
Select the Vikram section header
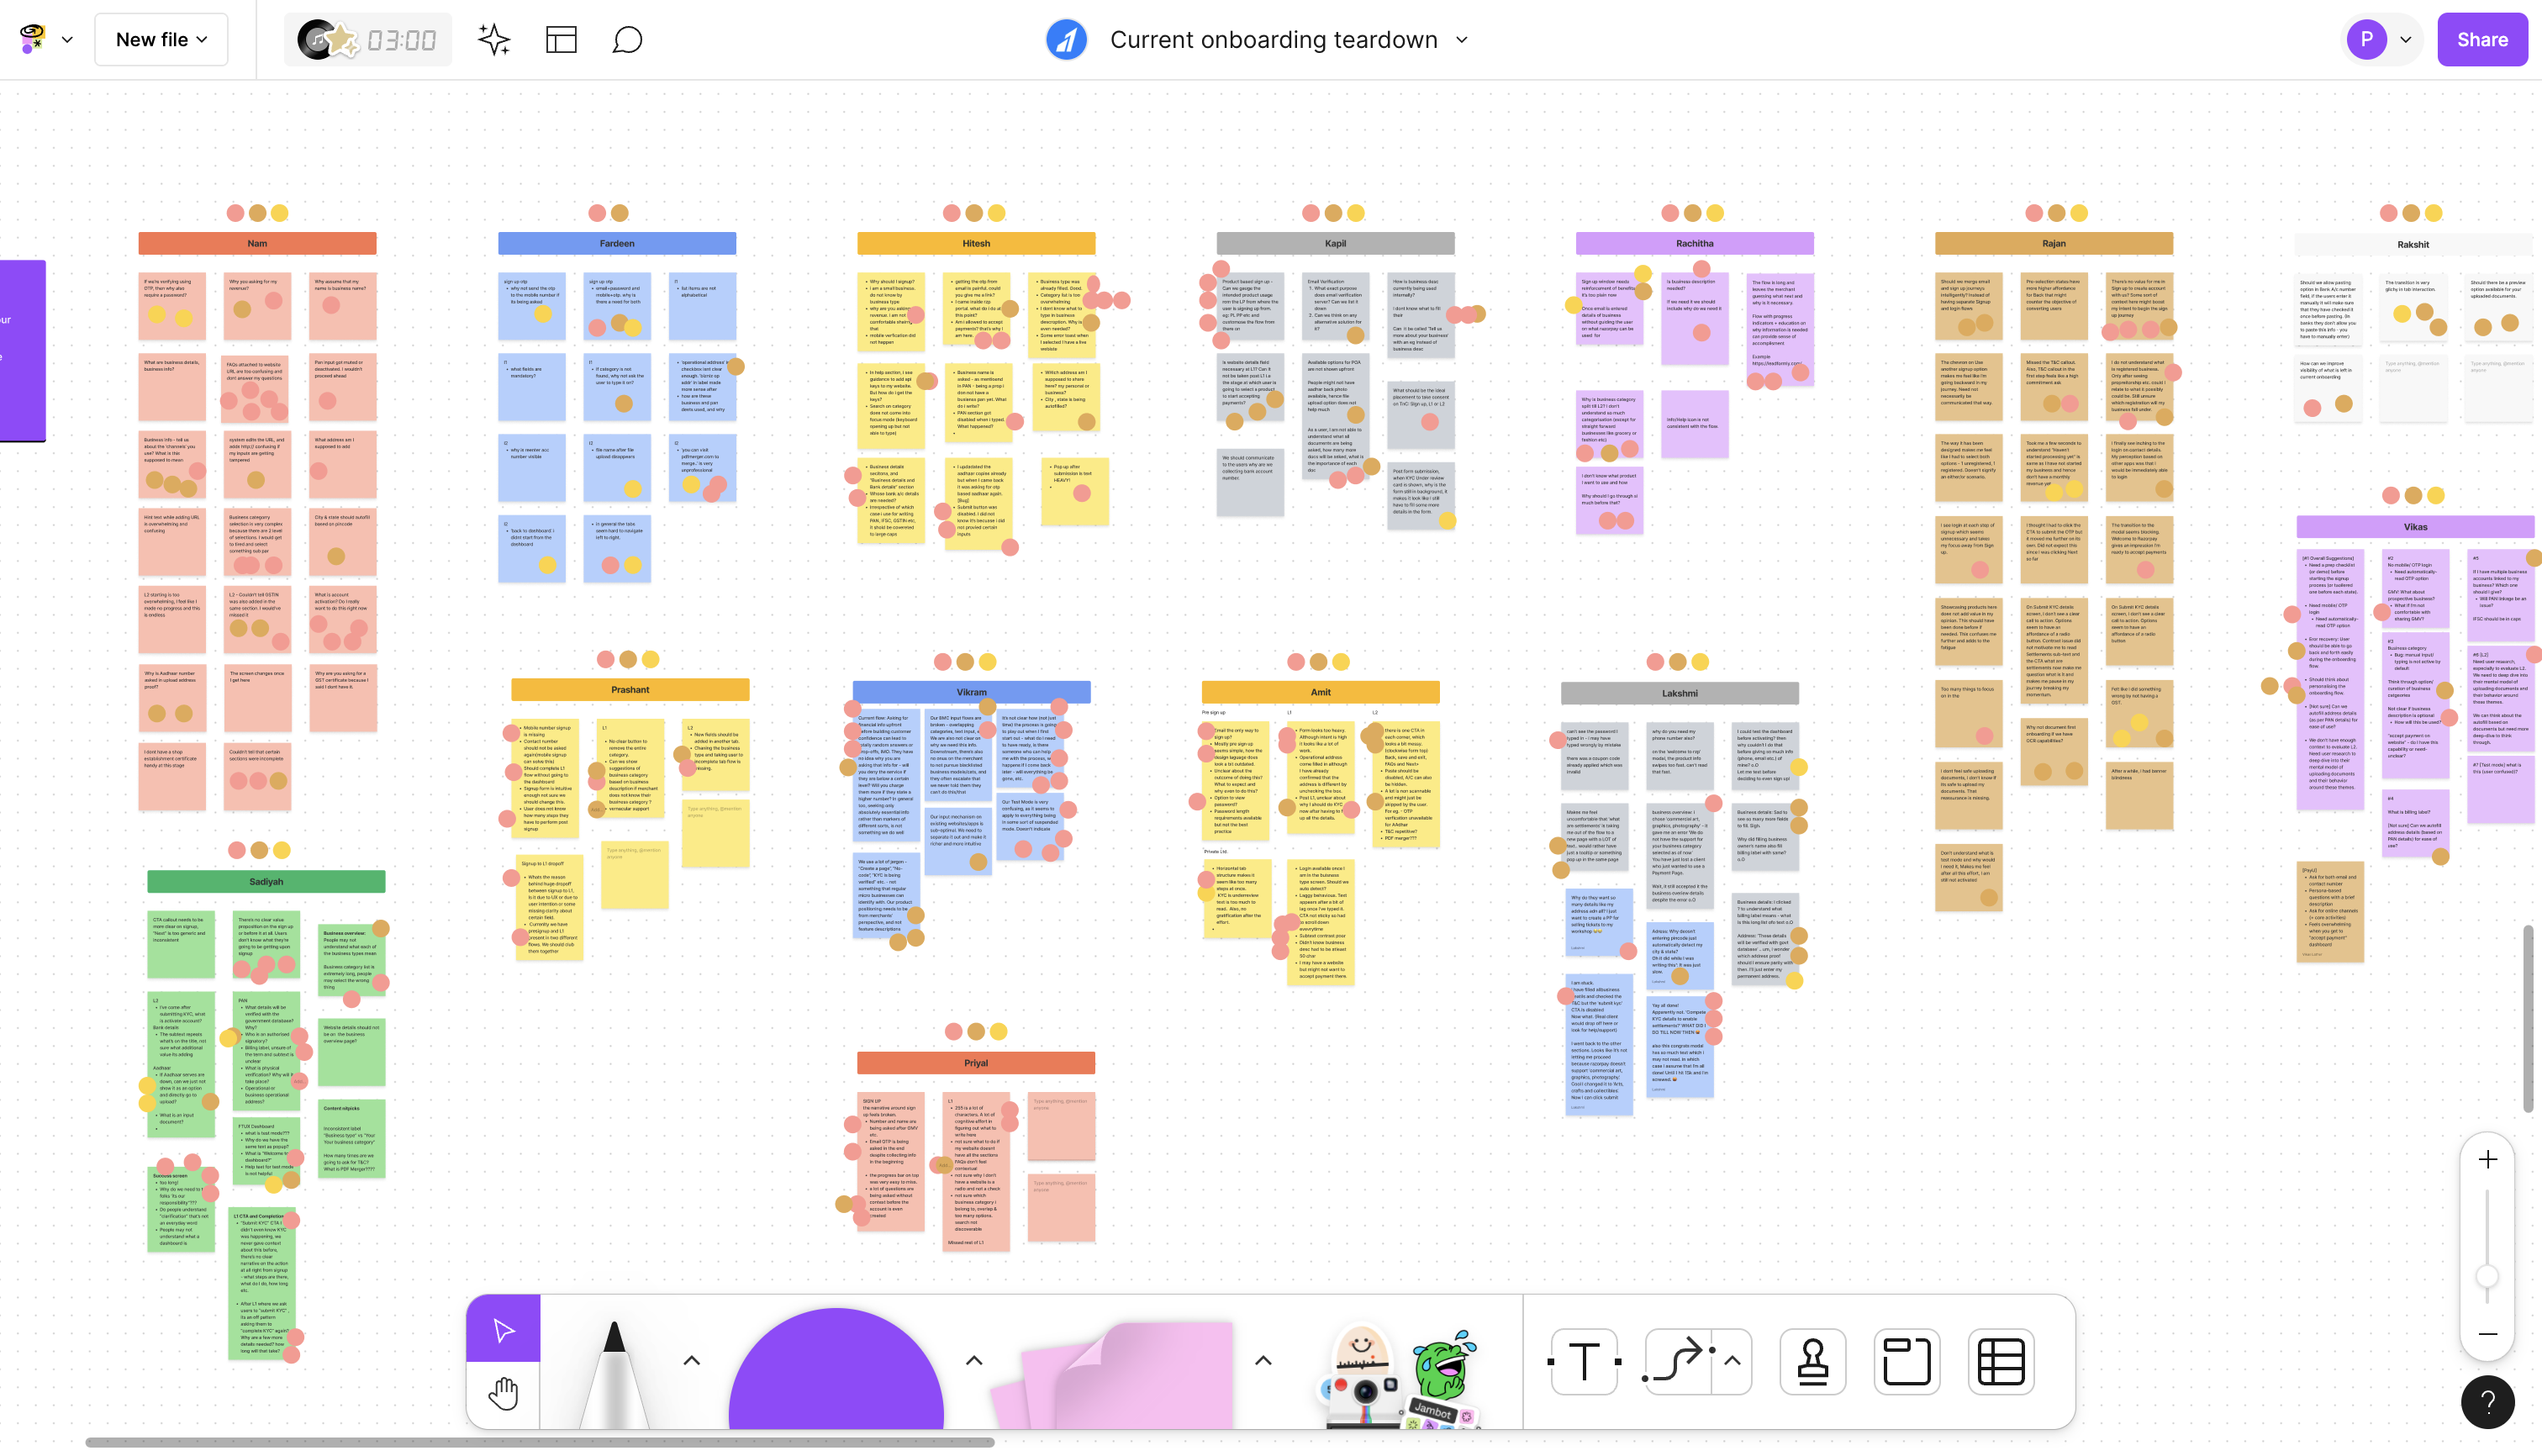tap(971, 692)
